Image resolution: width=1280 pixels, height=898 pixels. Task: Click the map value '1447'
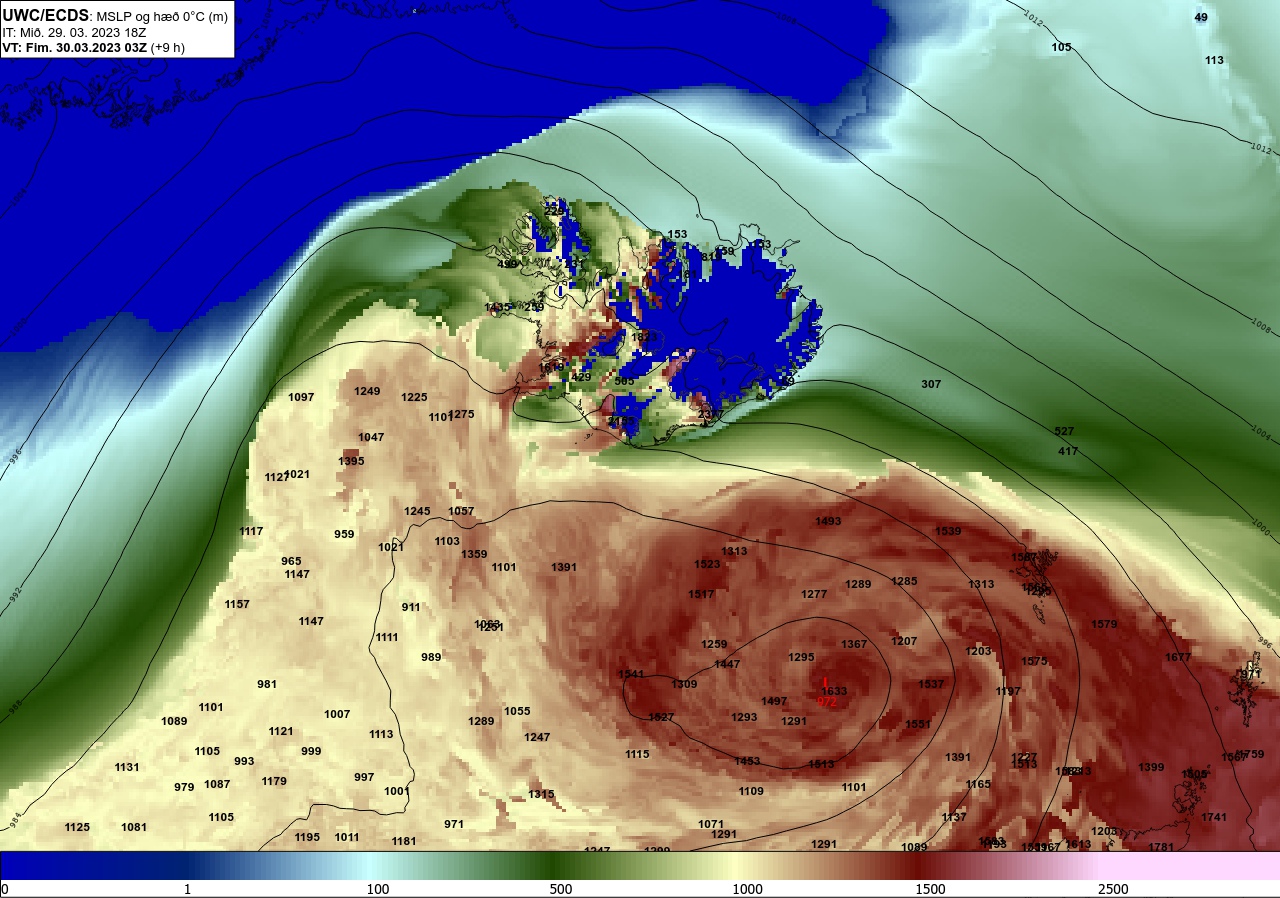tap(727, 664)
